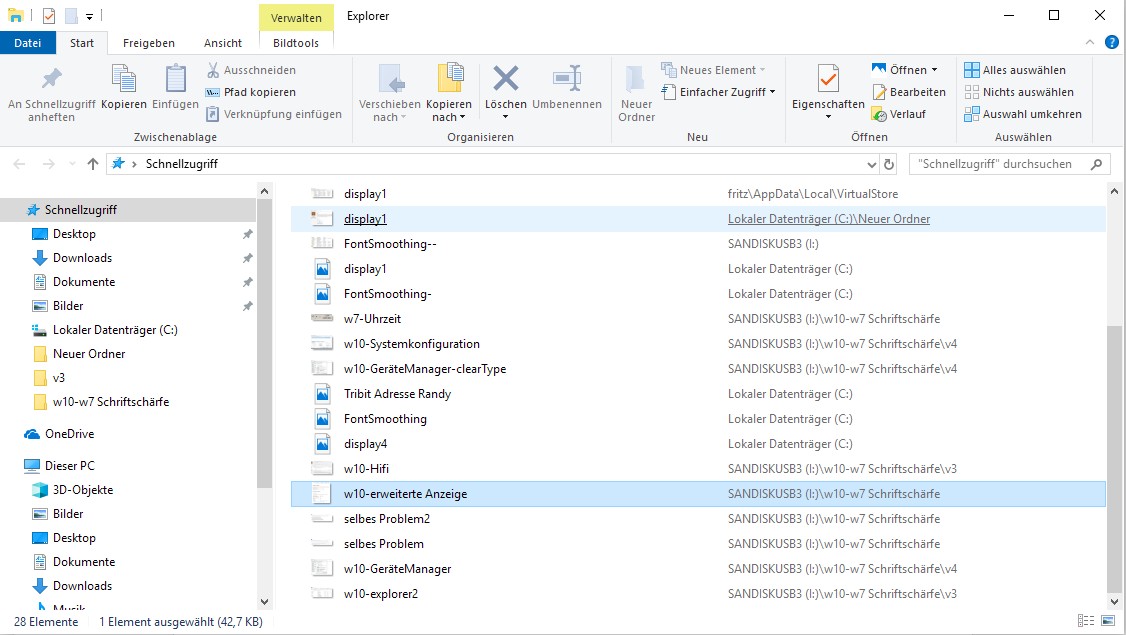Open folder w10-w7 Schriftschärfe in sidebar

[111, 402]
